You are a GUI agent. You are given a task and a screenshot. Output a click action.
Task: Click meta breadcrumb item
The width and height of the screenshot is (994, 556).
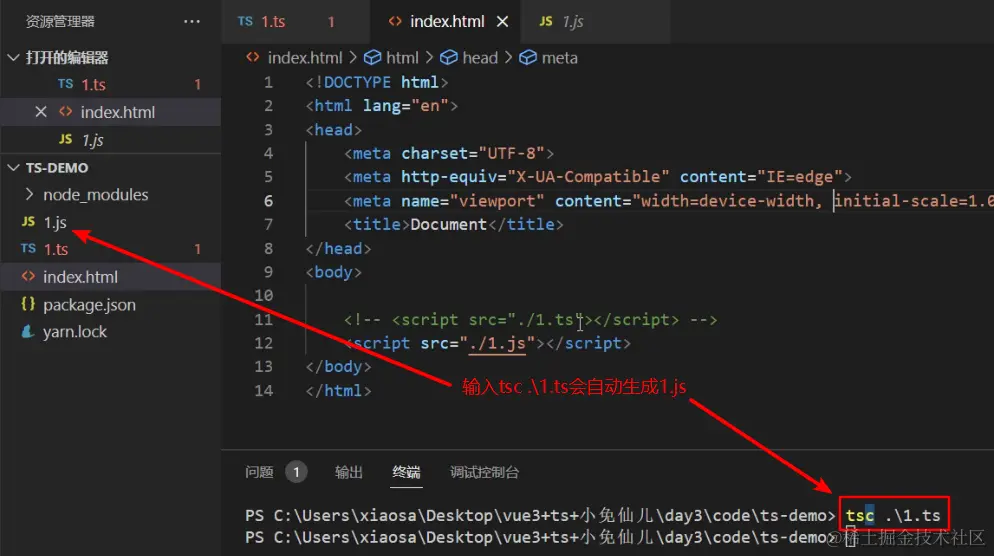click(x=560, y=58)
